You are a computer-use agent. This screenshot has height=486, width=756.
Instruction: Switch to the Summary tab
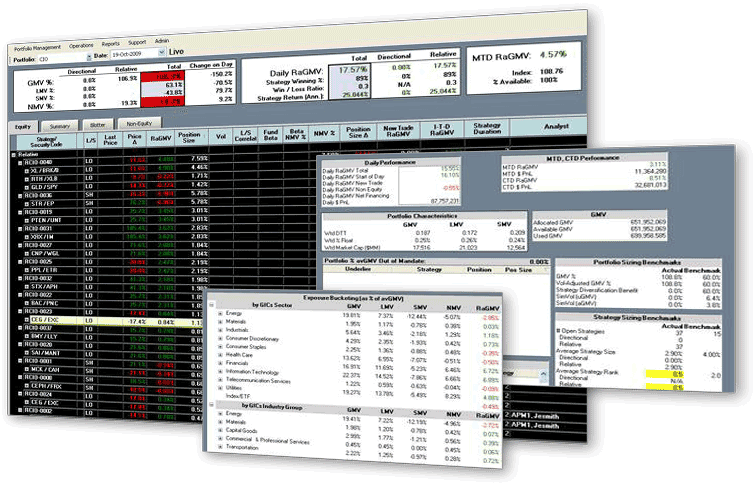coord(60,126)
